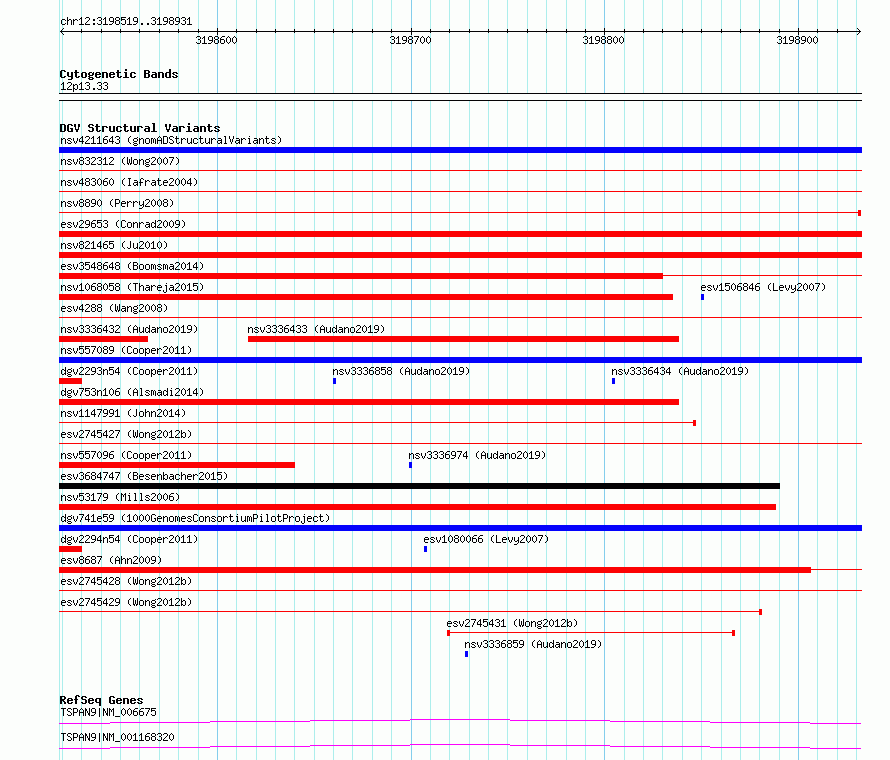
Task: Click the nsv4211643 gnomAD variant label
Action: (x=171, y=140)
